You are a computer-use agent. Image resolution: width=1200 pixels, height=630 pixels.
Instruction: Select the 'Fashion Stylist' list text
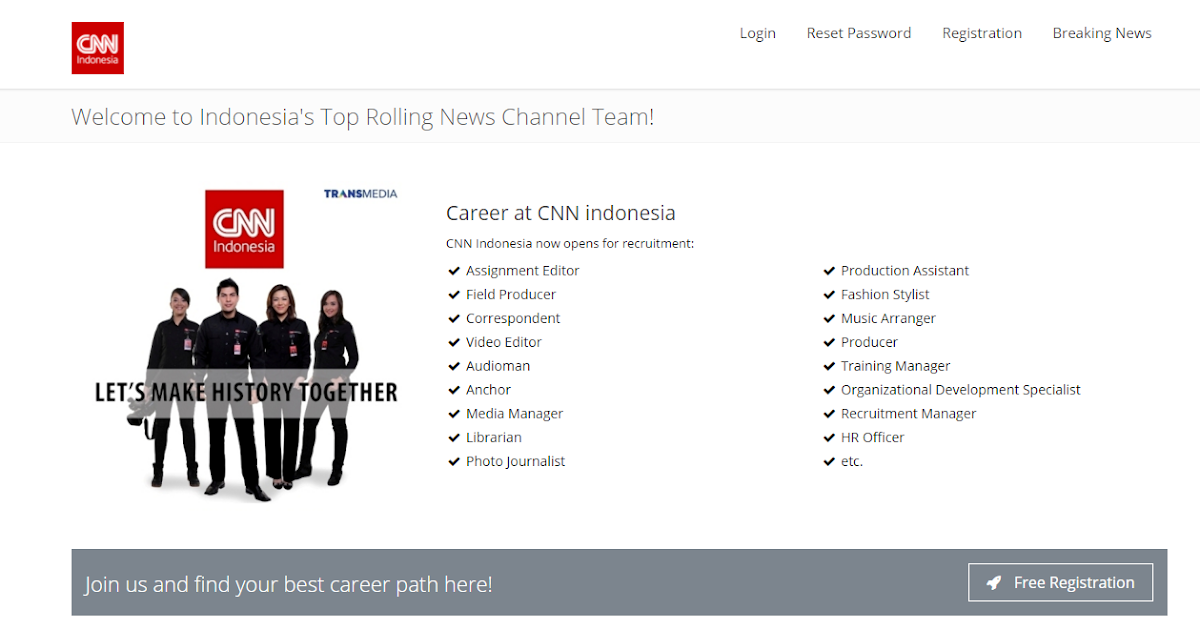pos(885,295)
